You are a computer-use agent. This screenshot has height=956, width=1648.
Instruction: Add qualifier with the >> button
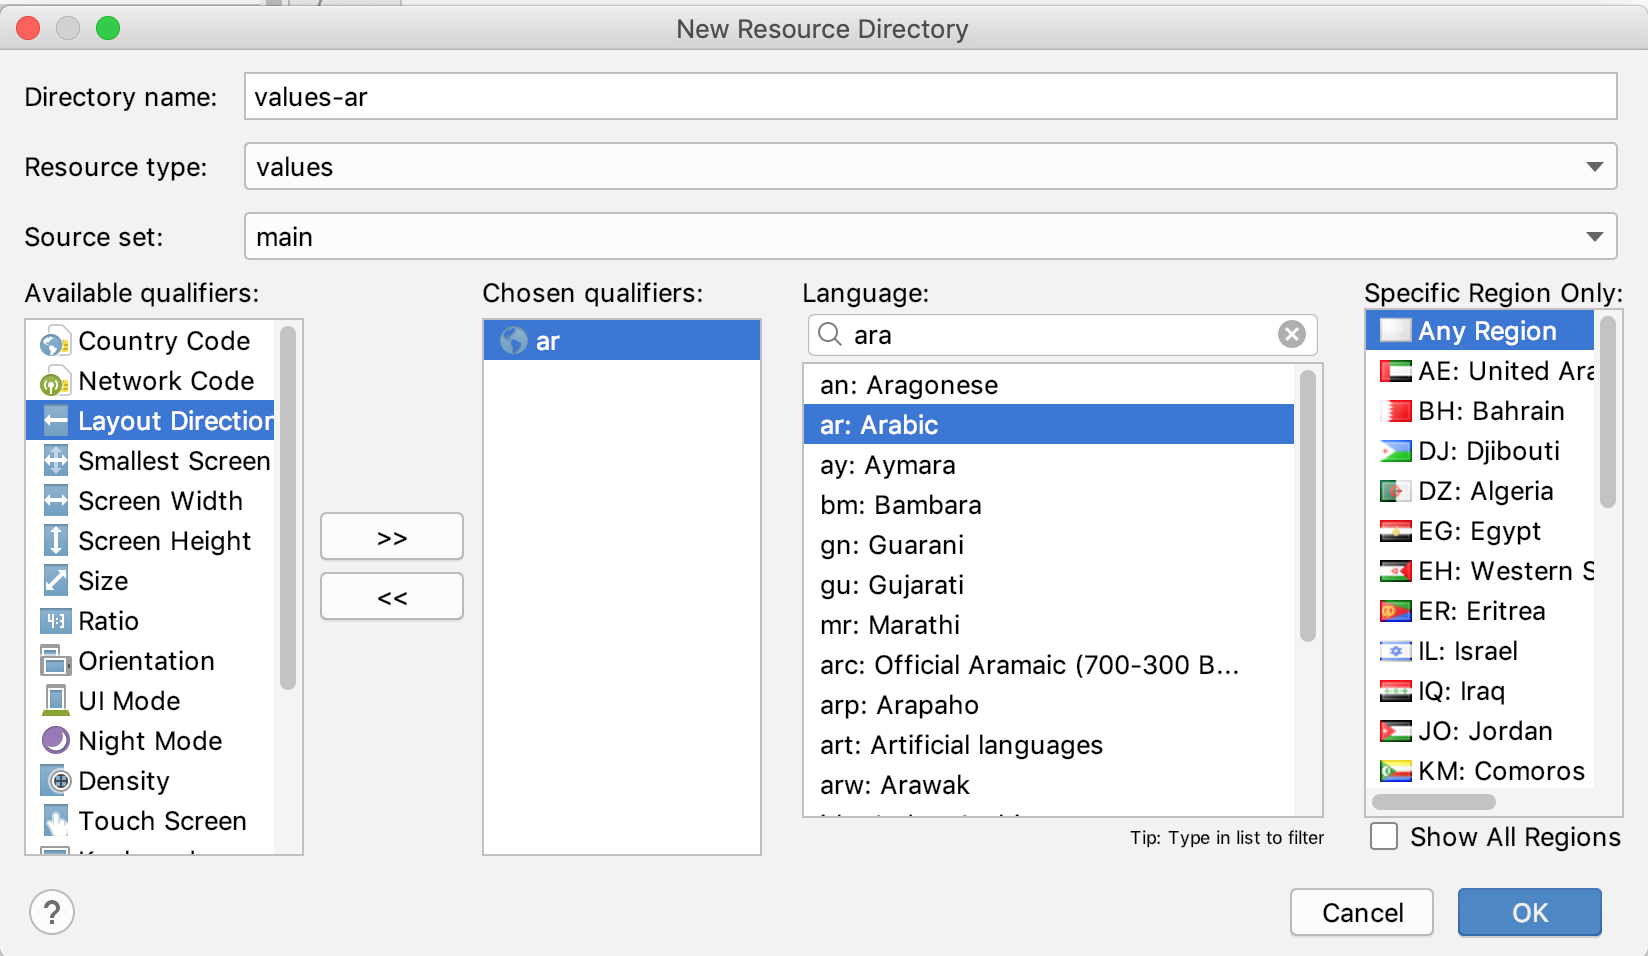392,537
